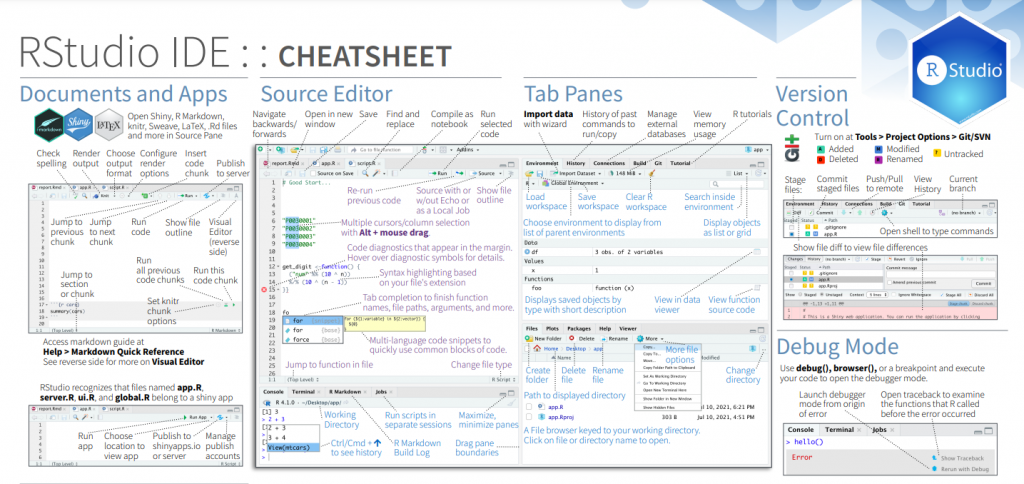Viewport: 1024px width, 484px height.
Task: Select the Unstaged radio button
Action: (822, 295)
